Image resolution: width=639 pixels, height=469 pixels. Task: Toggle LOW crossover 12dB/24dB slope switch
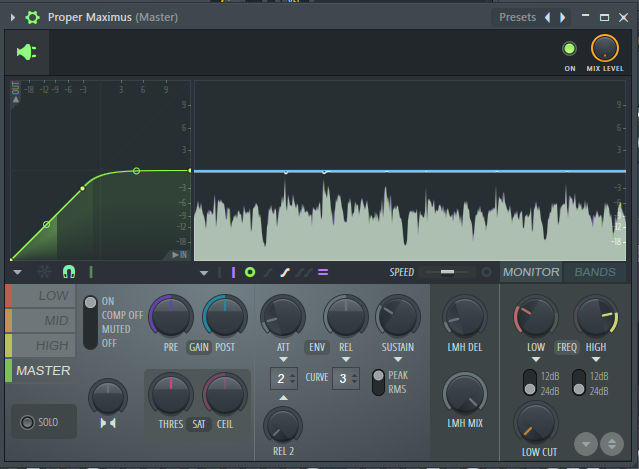(x=530, y=382)
